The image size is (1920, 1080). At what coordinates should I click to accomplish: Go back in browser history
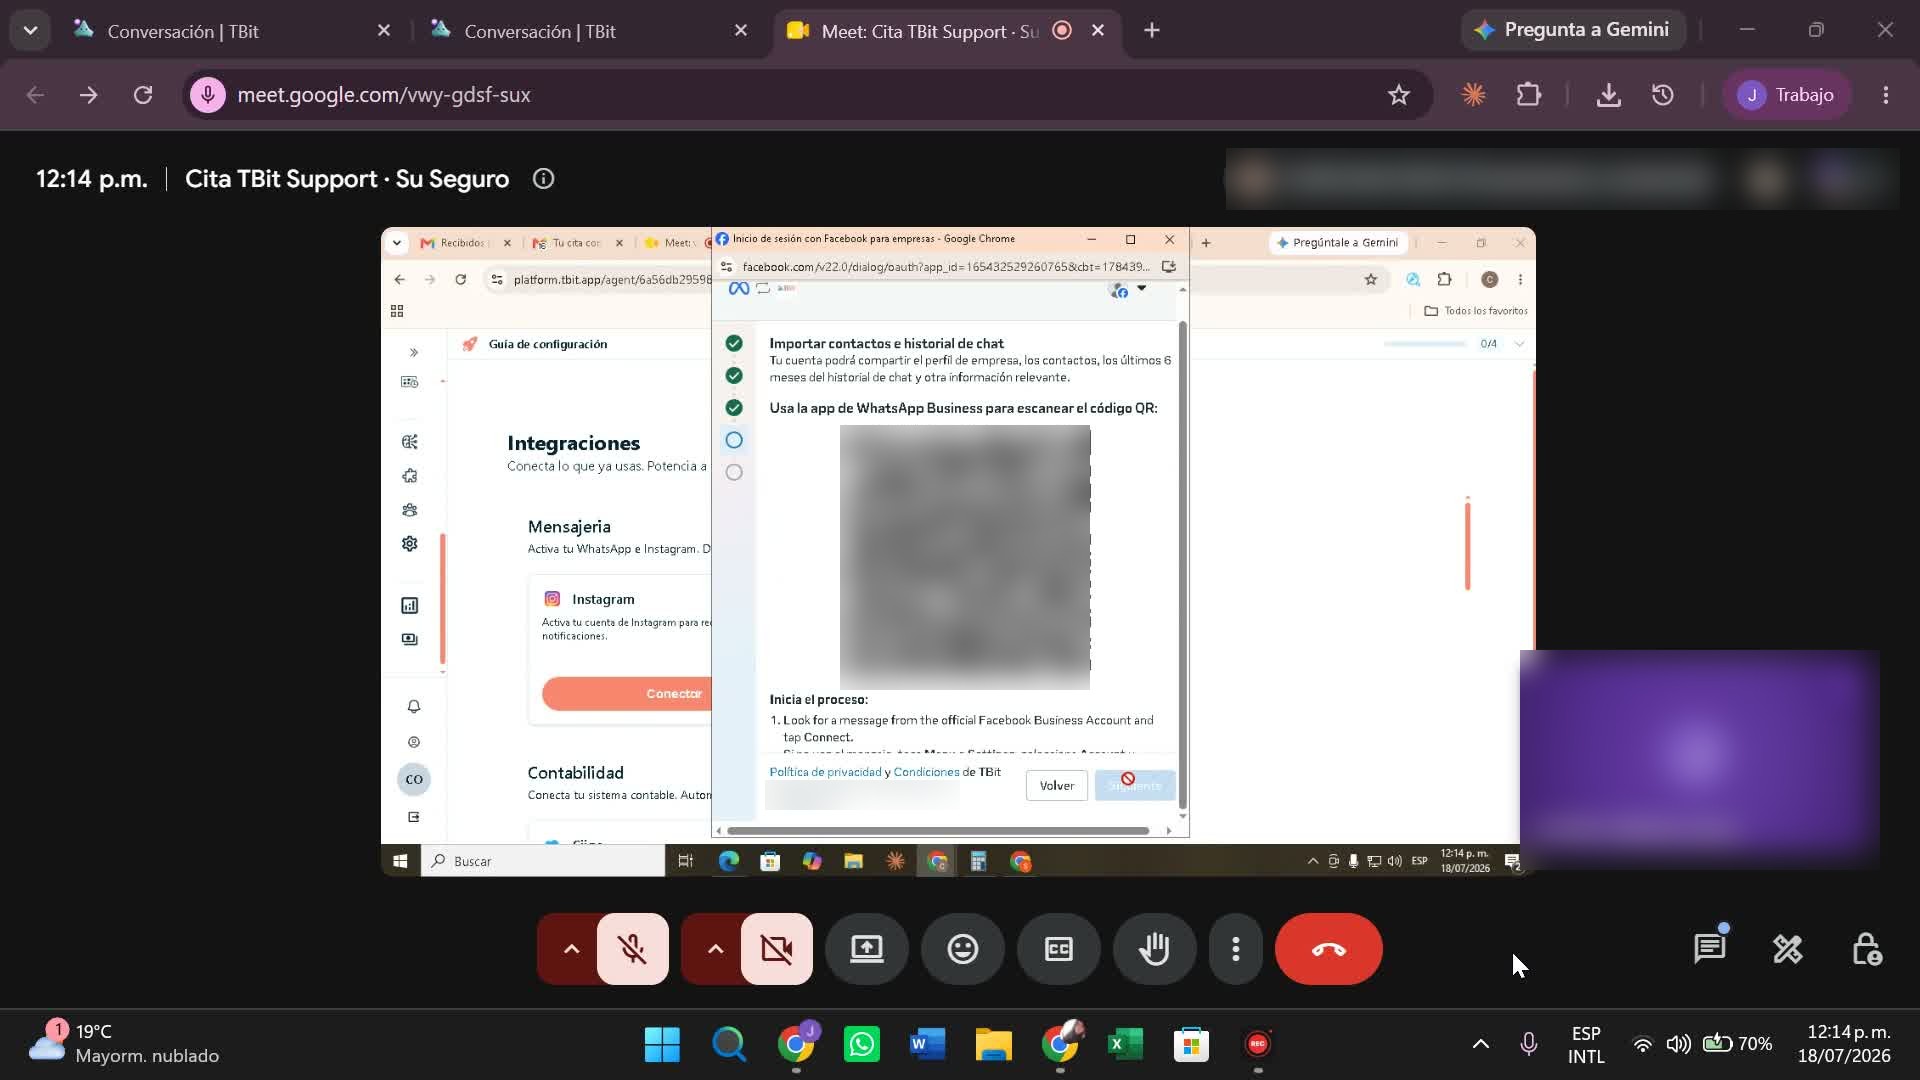(x=35, y=95)
